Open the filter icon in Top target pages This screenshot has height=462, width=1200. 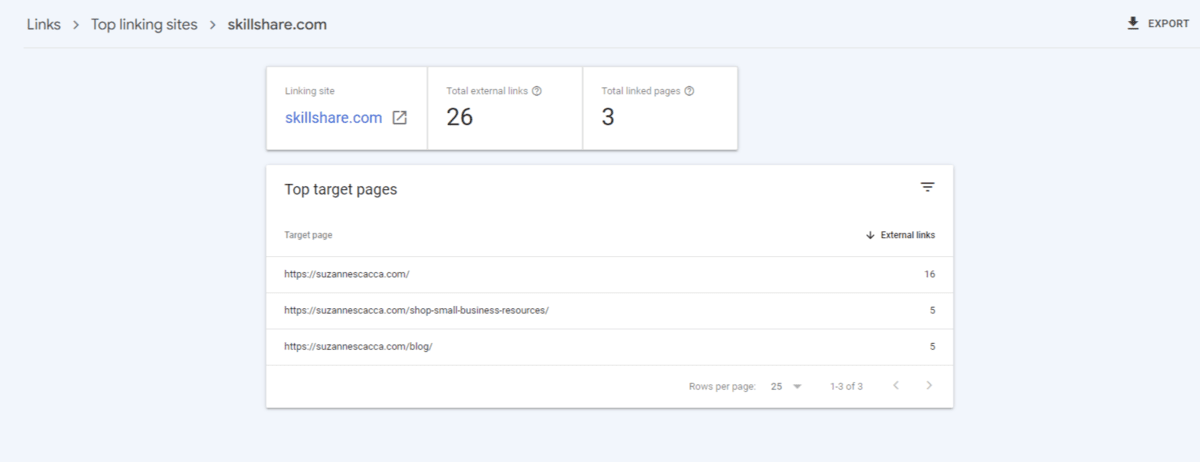[927, 188]
